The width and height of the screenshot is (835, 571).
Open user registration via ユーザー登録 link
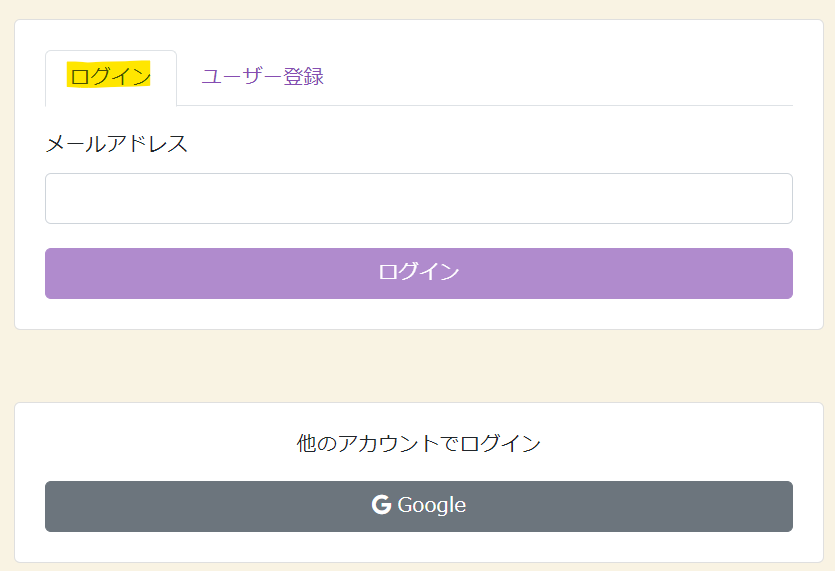pos(263,76)
